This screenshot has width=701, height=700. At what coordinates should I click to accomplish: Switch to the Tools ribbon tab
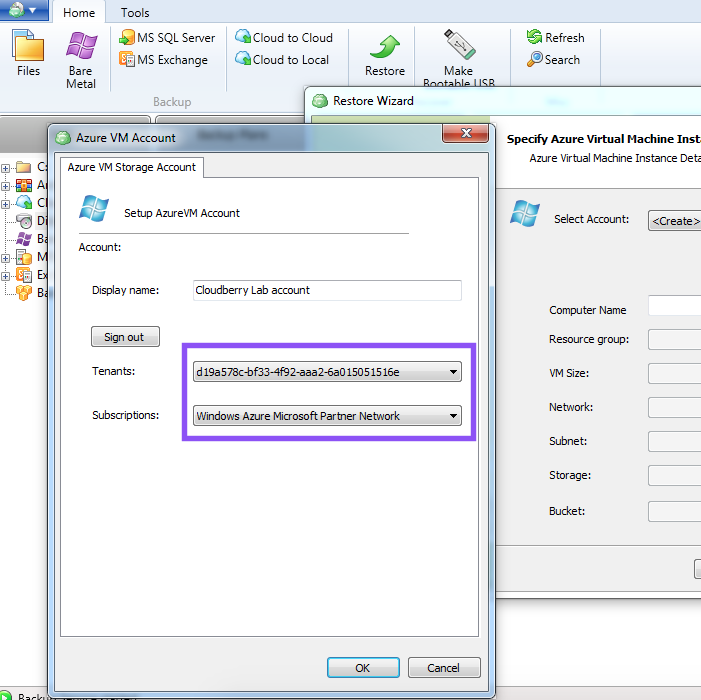click(135, 13)
